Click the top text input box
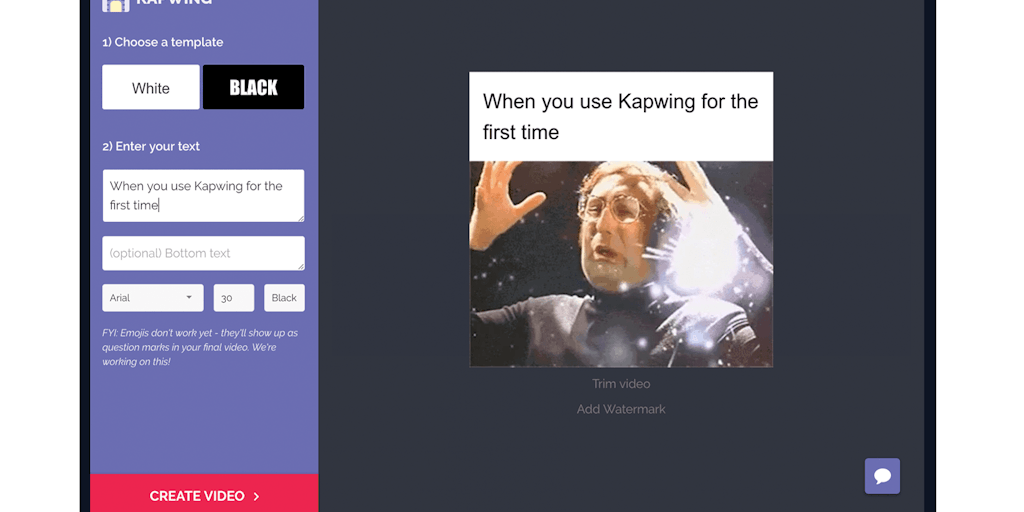 203,195
